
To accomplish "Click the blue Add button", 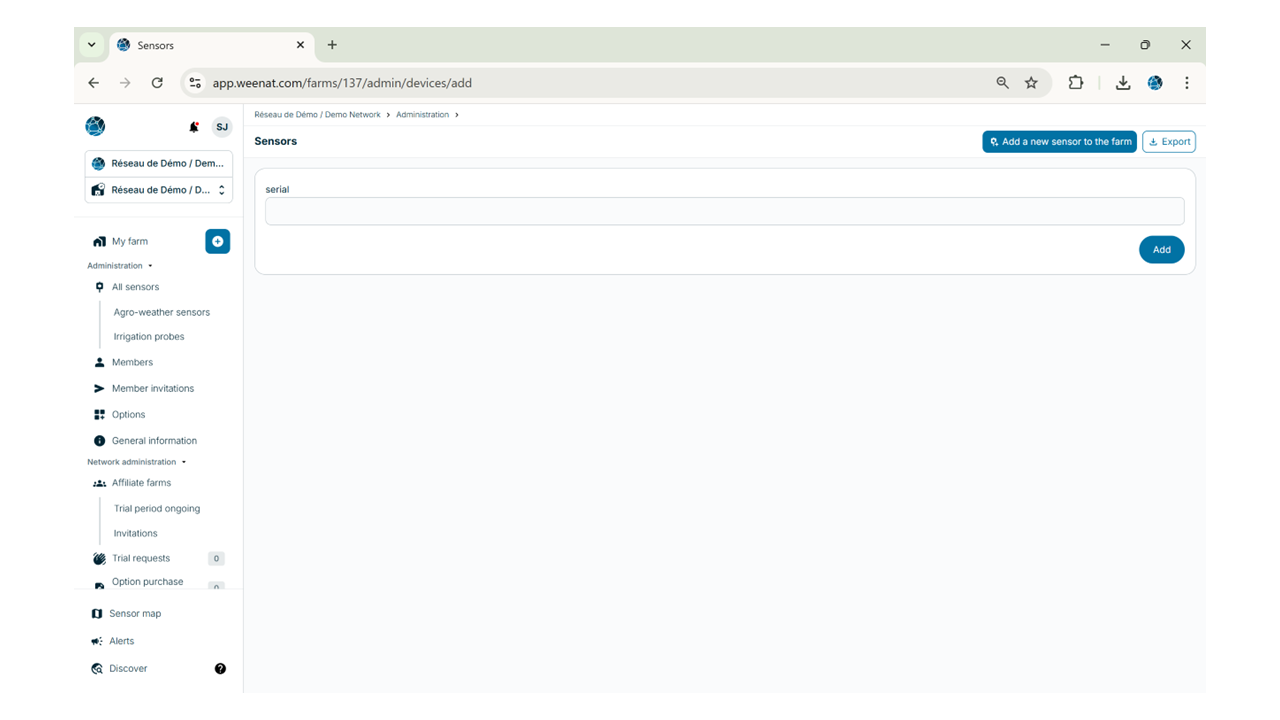I will [1162, 250].
